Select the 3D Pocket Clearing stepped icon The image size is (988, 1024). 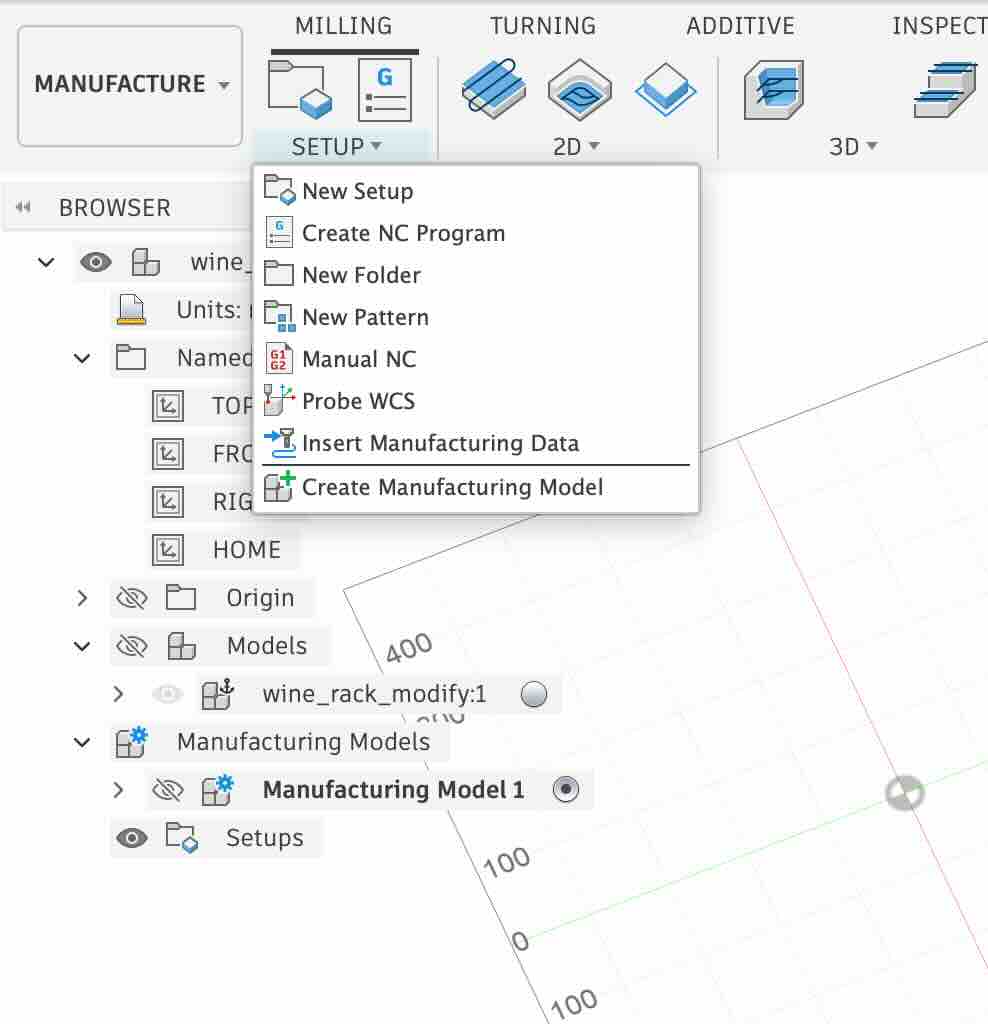coord(946,89)
